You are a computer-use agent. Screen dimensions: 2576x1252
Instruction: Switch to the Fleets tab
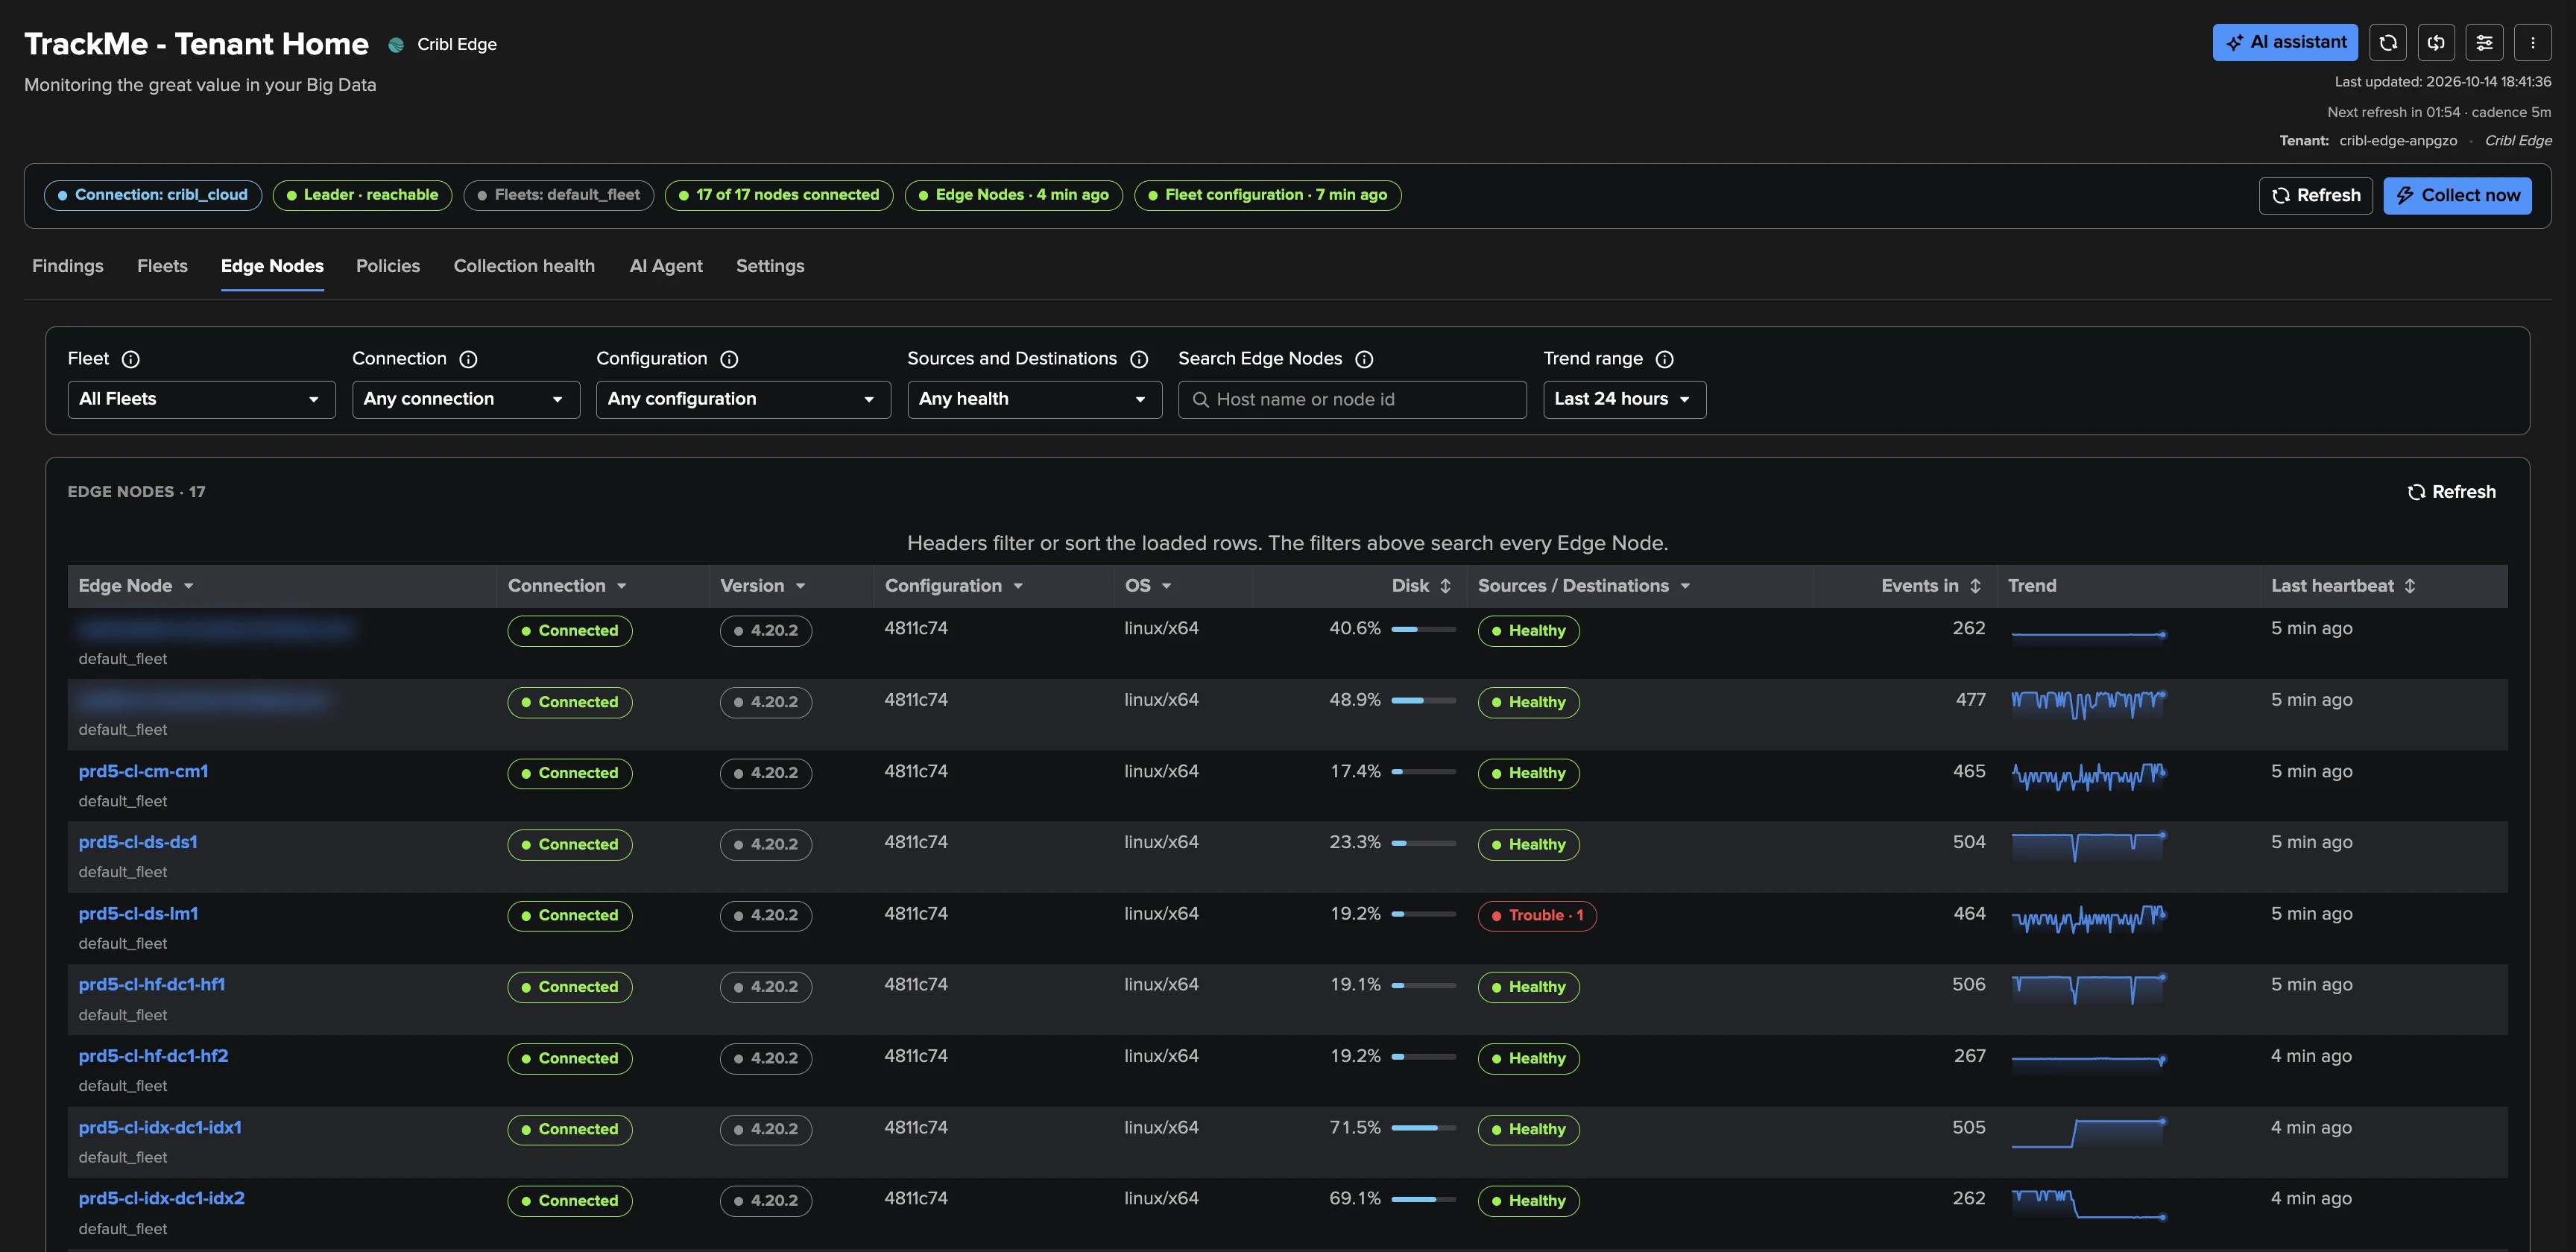tap(162, 266)
